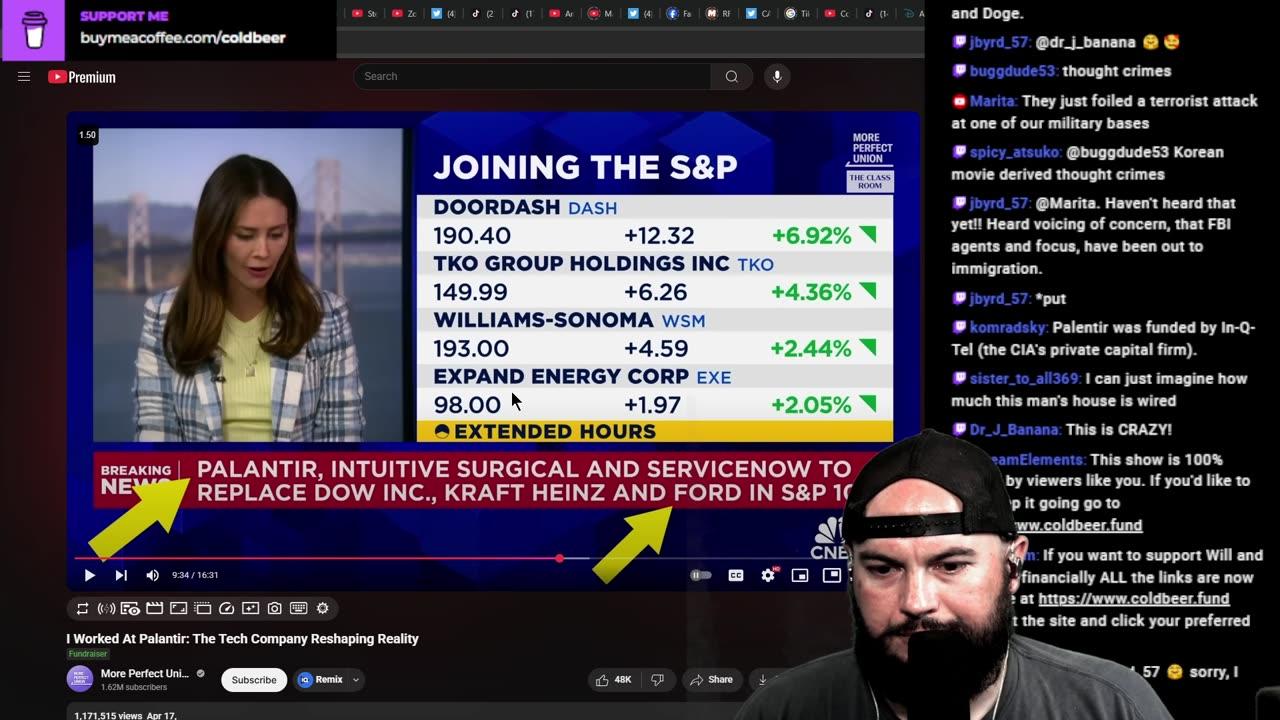Click the YouTube search input field
Image resolution: width=1280 pixels, height=720 pixels.
coord(532,77)
